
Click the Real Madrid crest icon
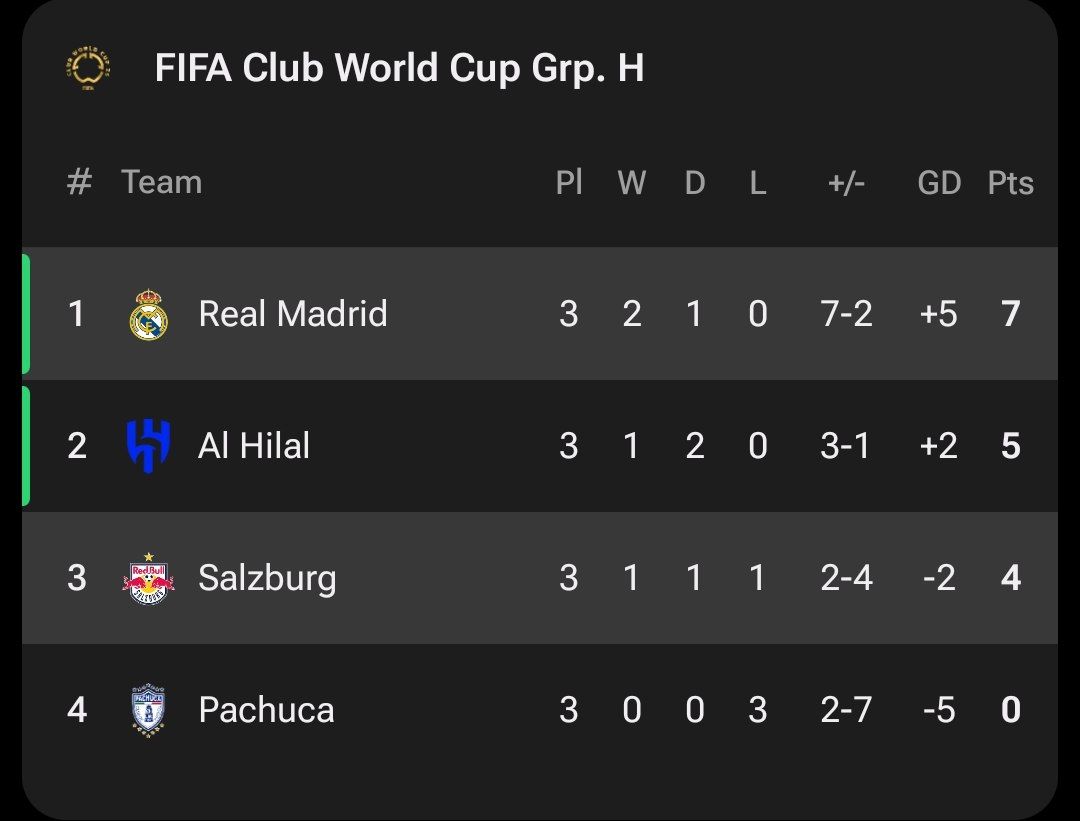(149, 315)
